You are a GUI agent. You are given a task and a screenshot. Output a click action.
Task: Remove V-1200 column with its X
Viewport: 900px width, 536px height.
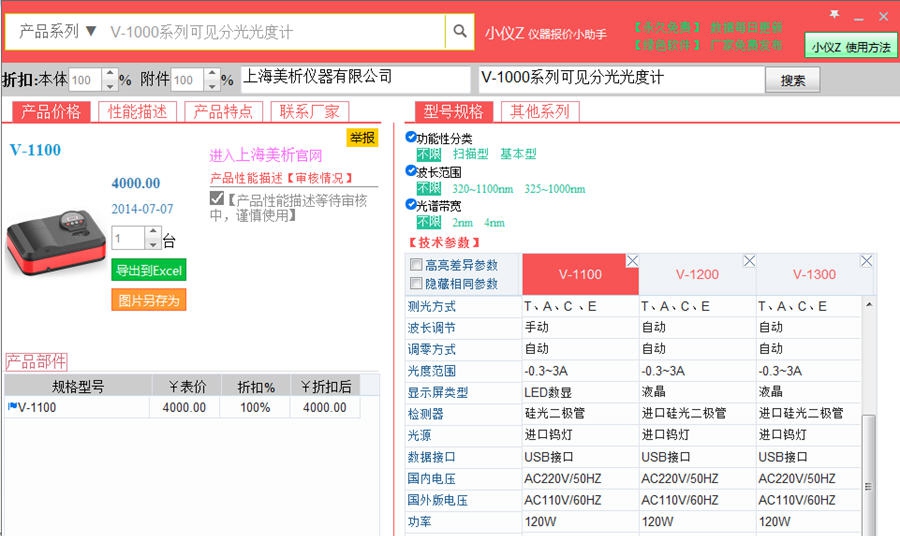(749, 261)
